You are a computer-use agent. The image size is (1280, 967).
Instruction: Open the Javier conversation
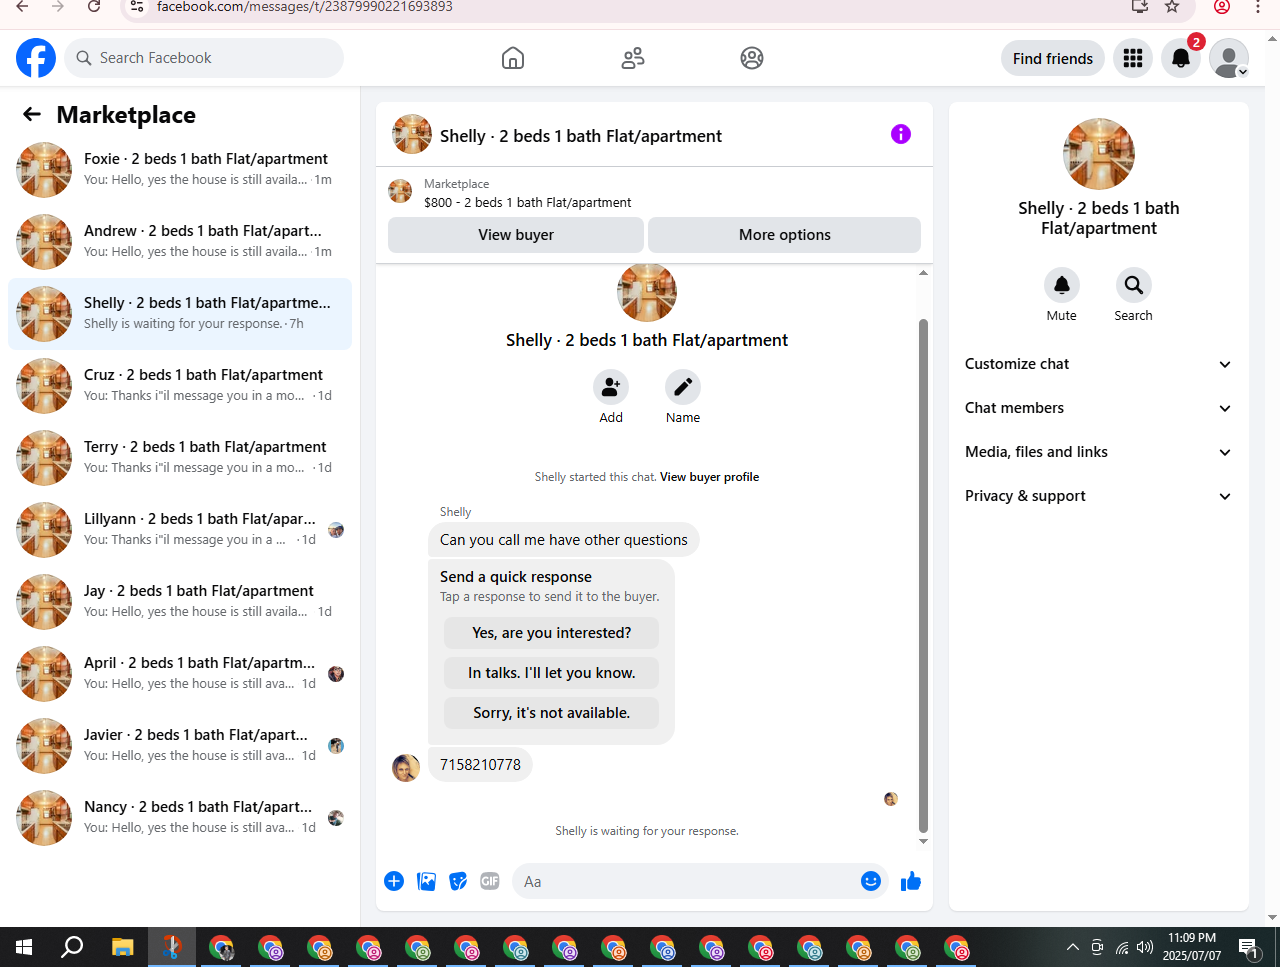click(x=180, y=746)
